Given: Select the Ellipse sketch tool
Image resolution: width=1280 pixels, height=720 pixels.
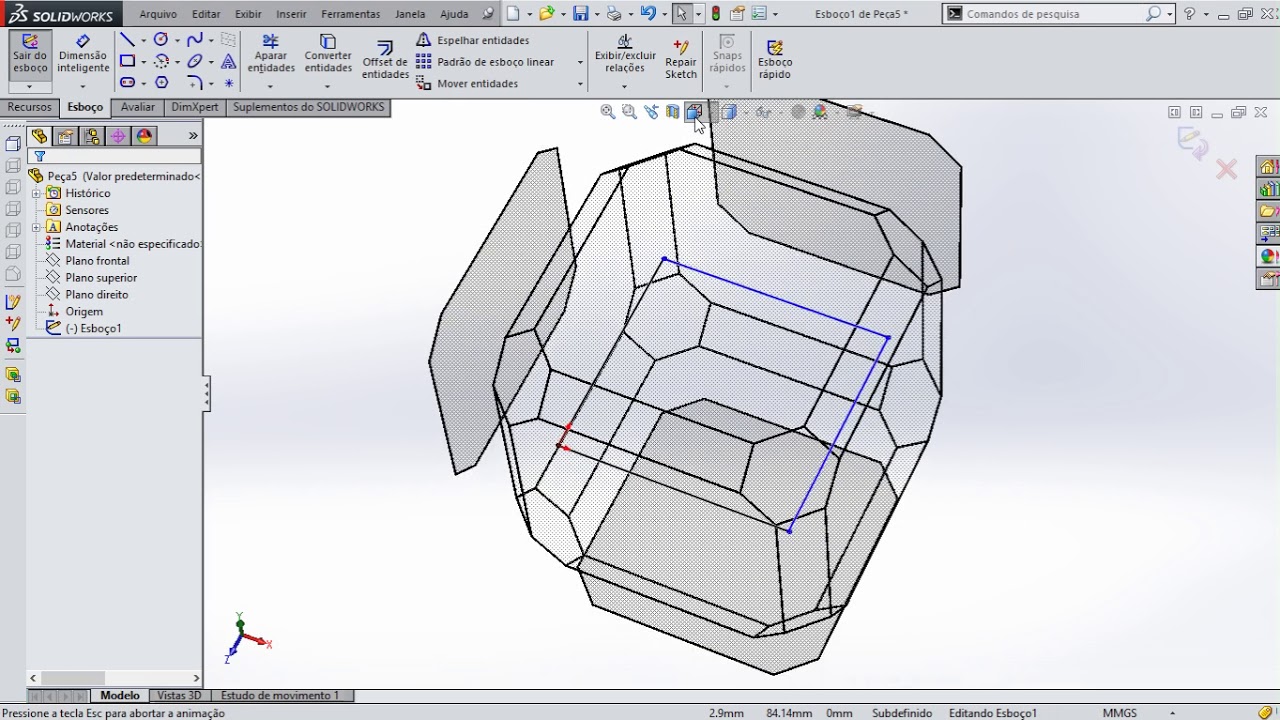Looking at the screenshot, I should click(194, 62).
